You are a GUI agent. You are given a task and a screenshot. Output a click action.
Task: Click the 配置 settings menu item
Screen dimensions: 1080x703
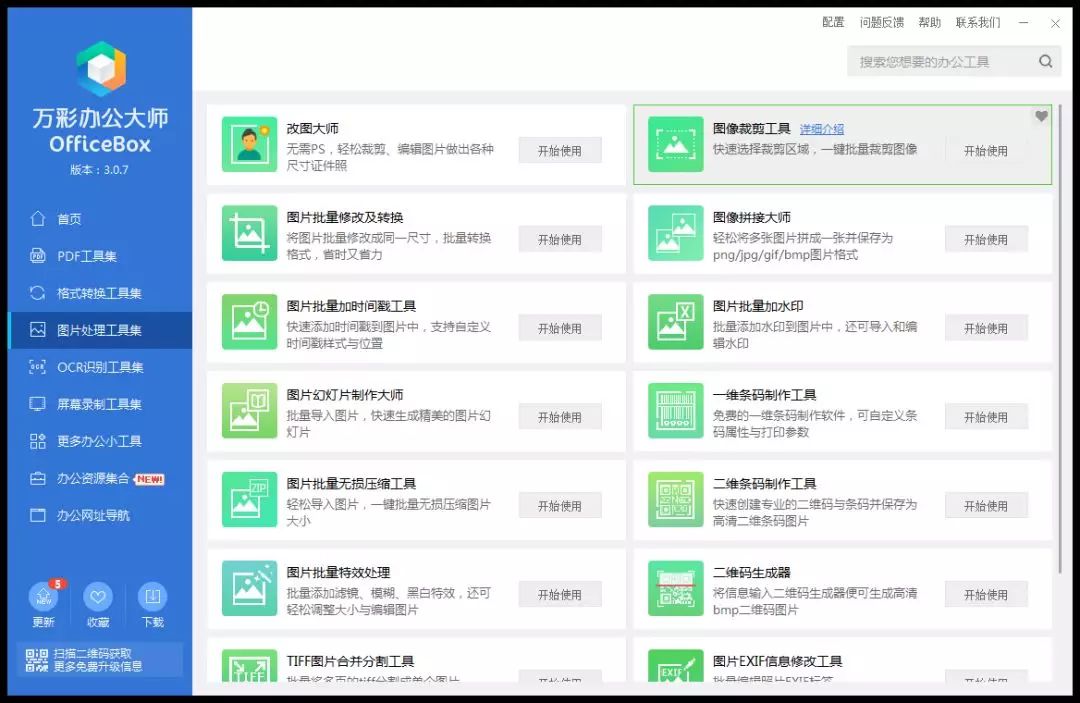coord(833,22)
